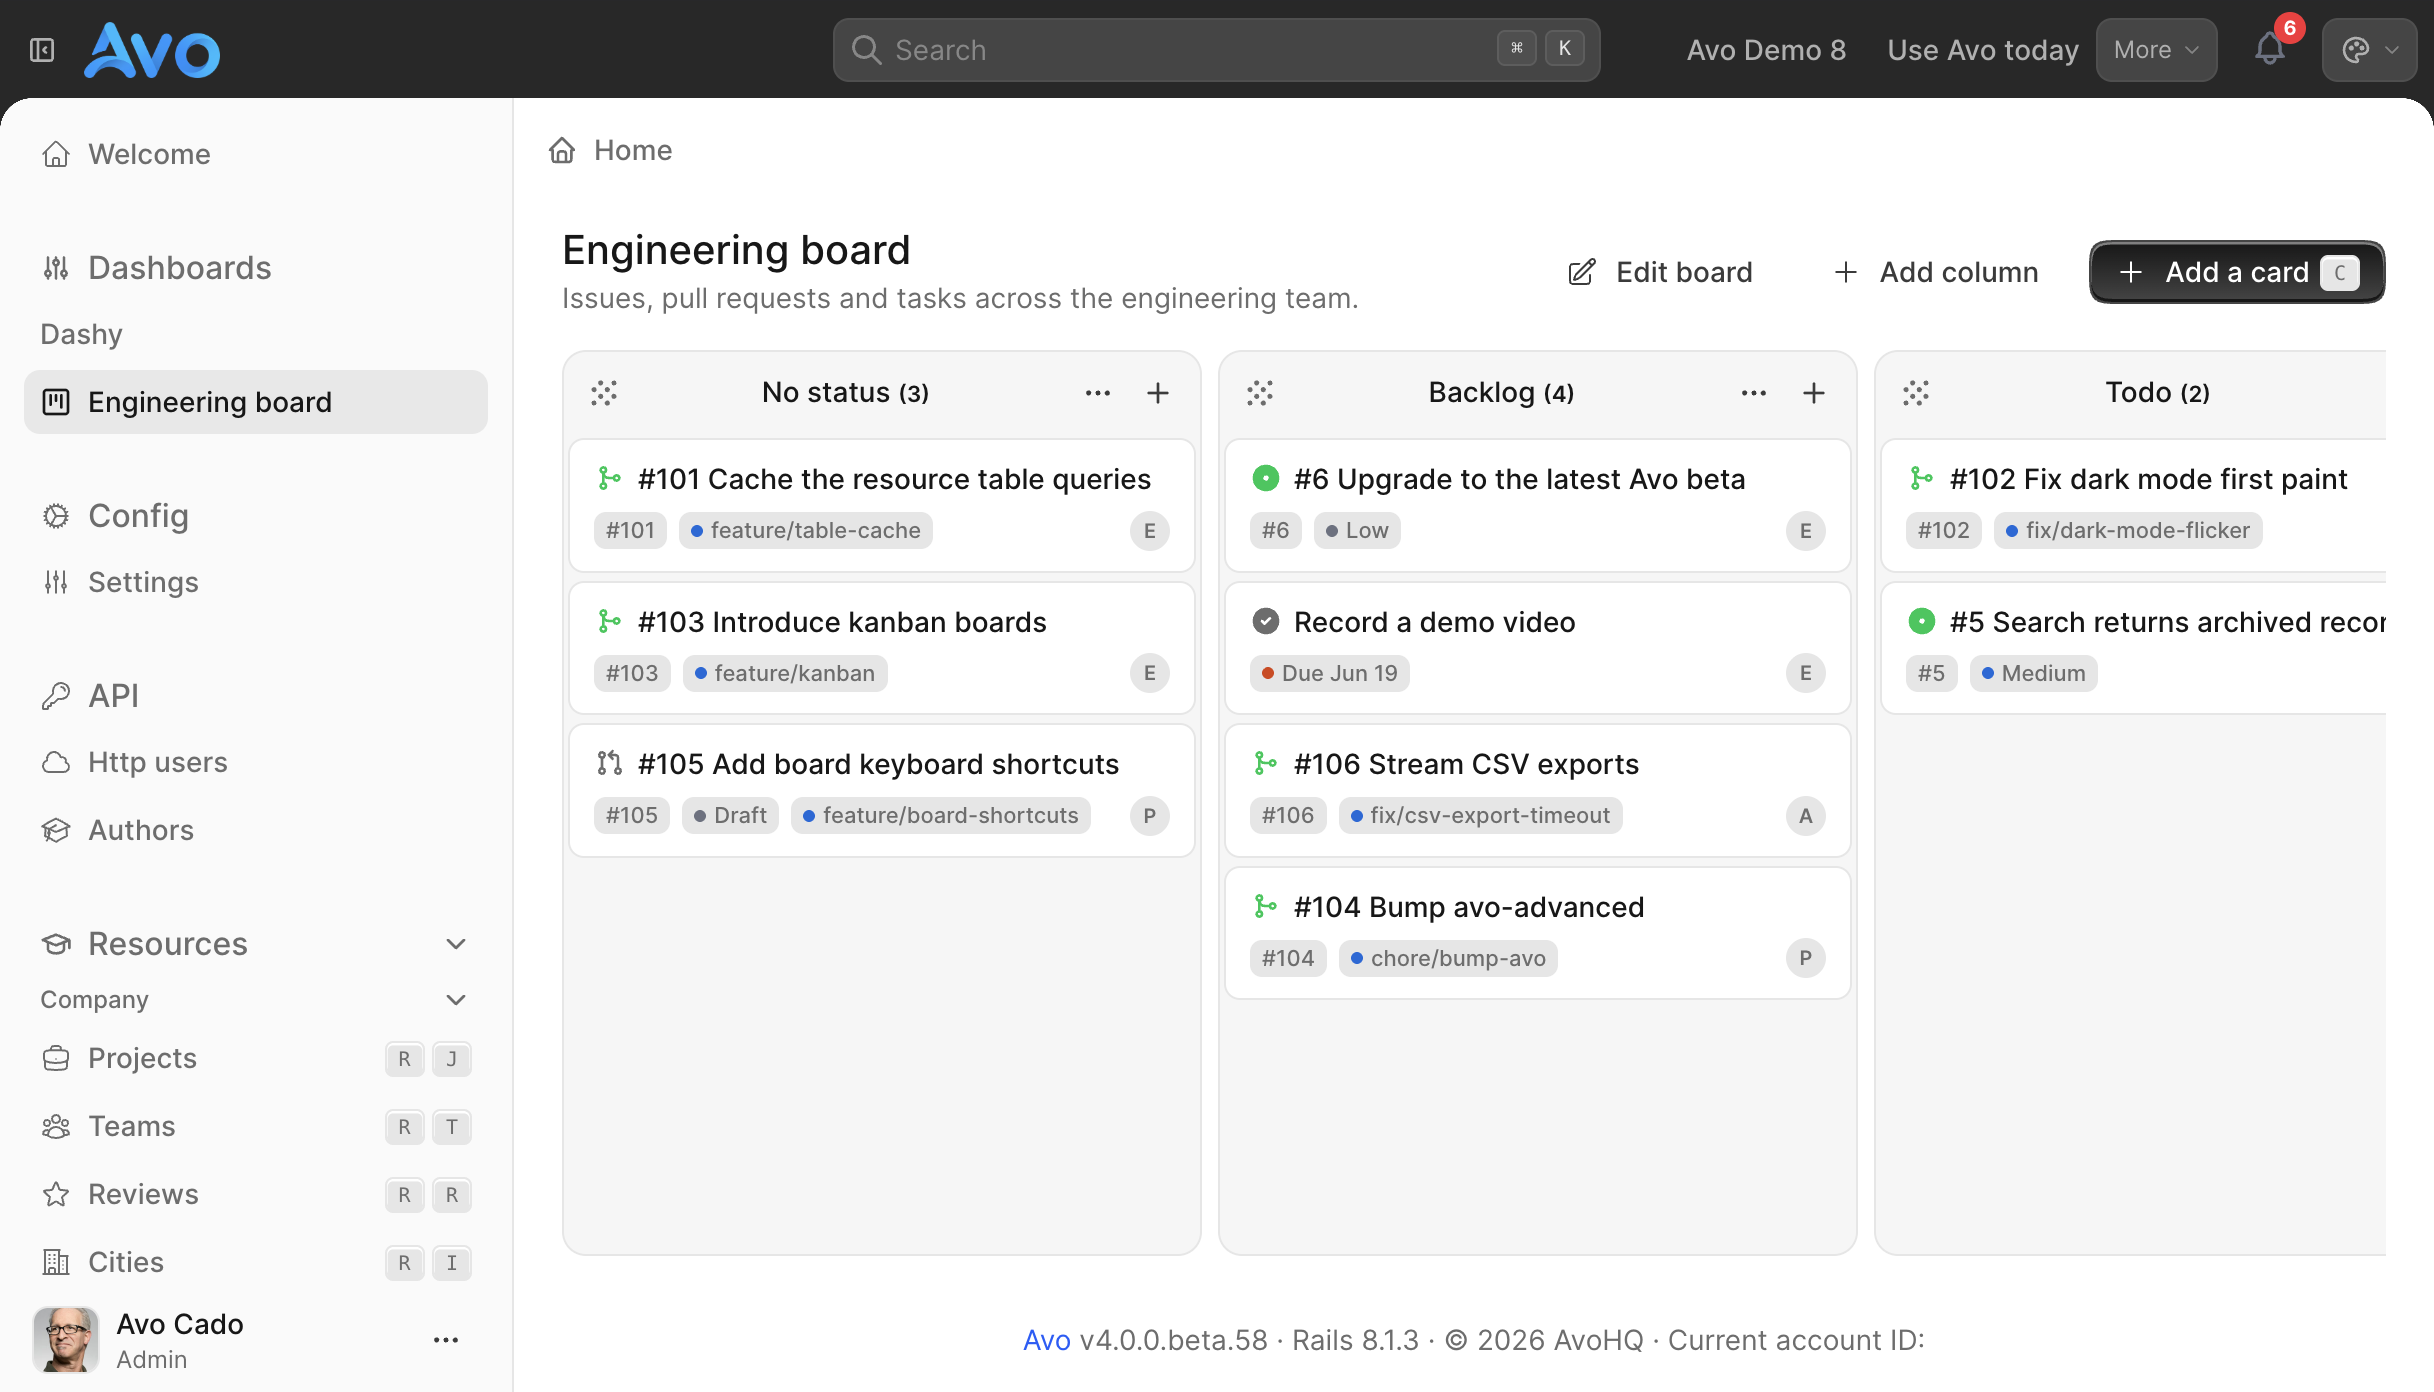This screenshot has height=1392, width=2434.
Task: Collapse the Company group chevron
Action: pyautogui.click(x=456, y=1000)
